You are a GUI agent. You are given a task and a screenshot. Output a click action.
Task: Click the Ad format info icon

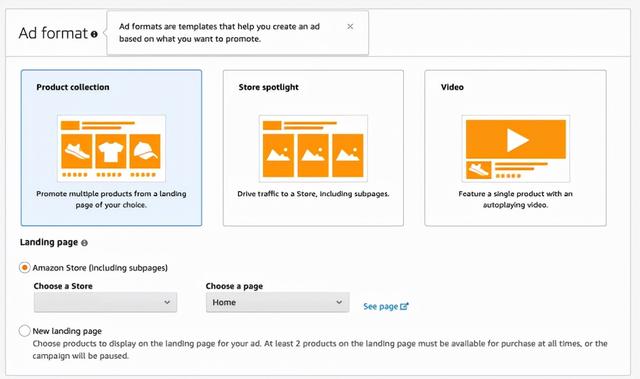[x=94, y=34]
